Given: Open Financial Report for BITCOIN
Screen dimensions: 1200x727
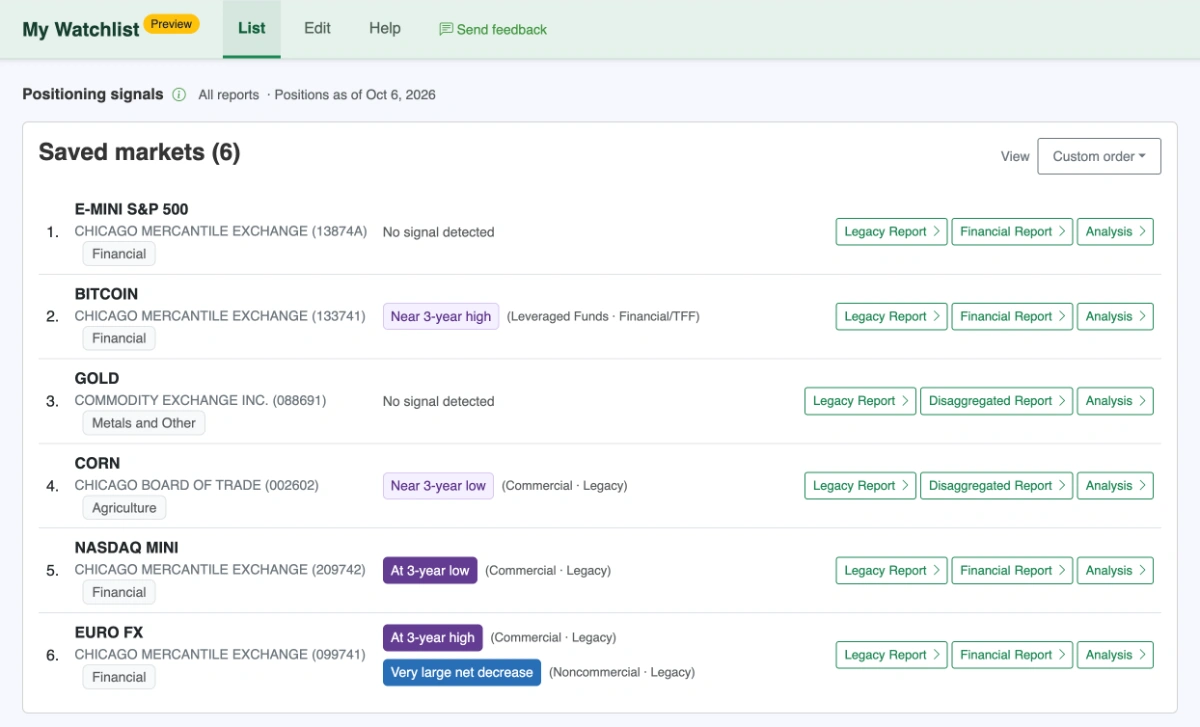Looking at the screenshot, I should pos(1012,316).
